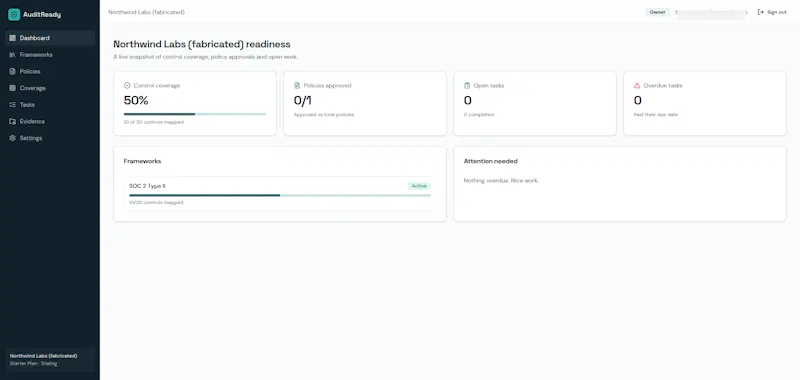Click the Frameworks icon in sidebar
800x380 pixels.
[13, 55]
